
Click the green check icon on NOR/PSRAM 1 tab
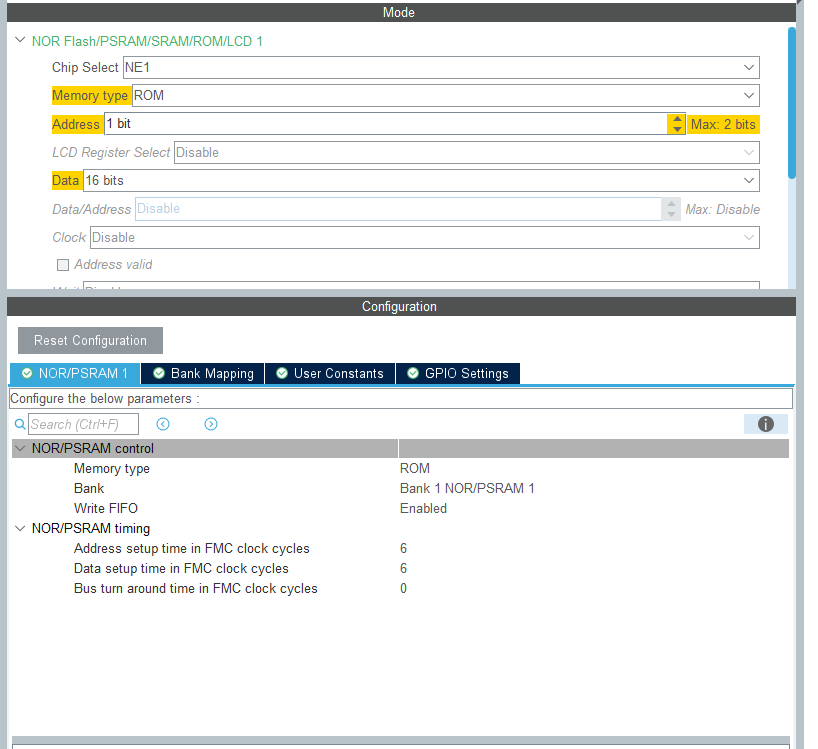[x=27, y=373]
